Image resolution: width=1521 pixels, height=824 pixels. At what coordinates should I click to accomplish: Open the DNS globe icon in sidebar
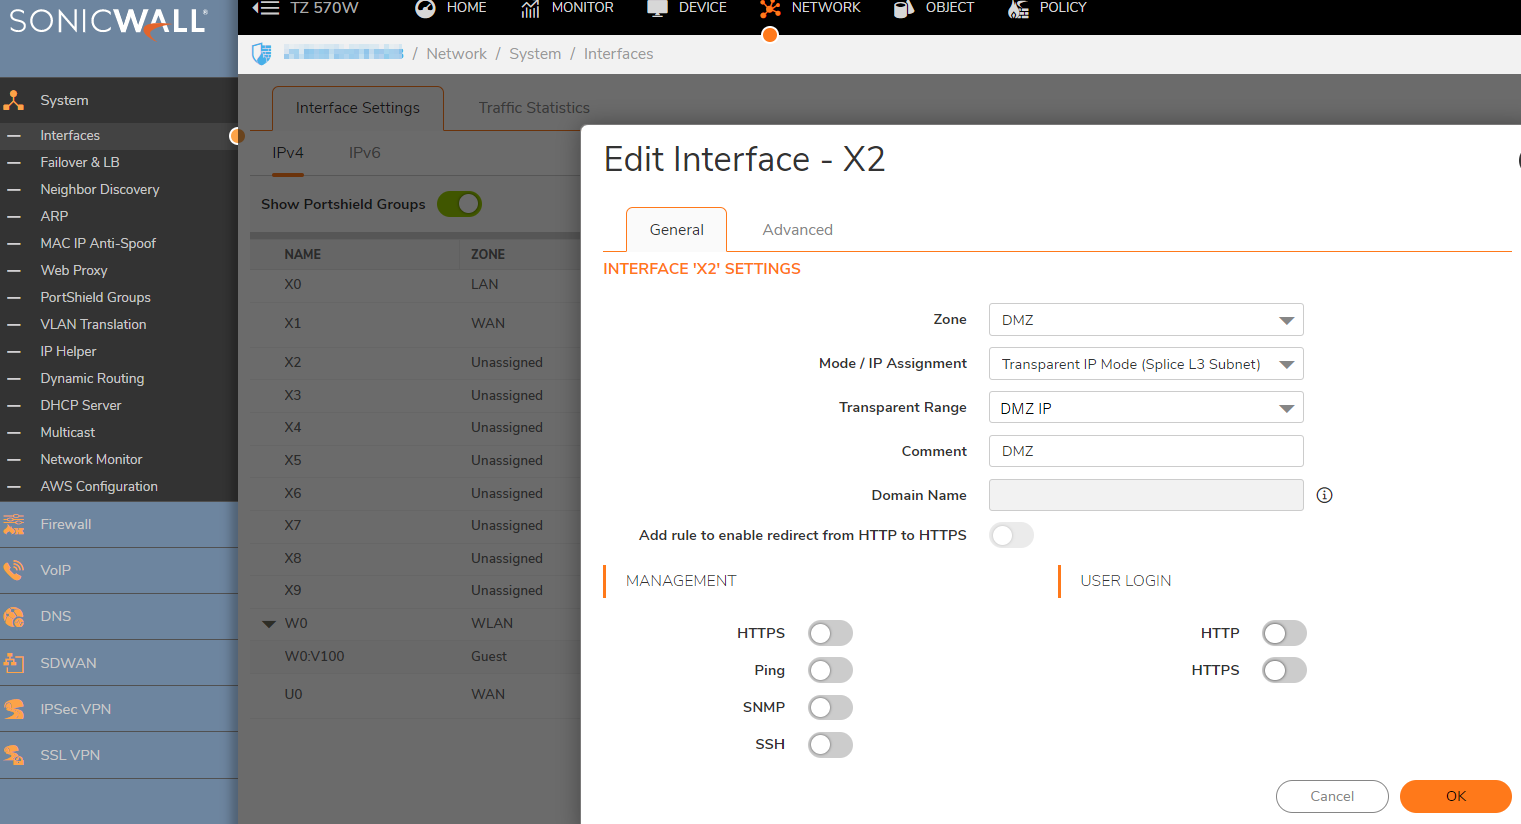tap(14, 617)
